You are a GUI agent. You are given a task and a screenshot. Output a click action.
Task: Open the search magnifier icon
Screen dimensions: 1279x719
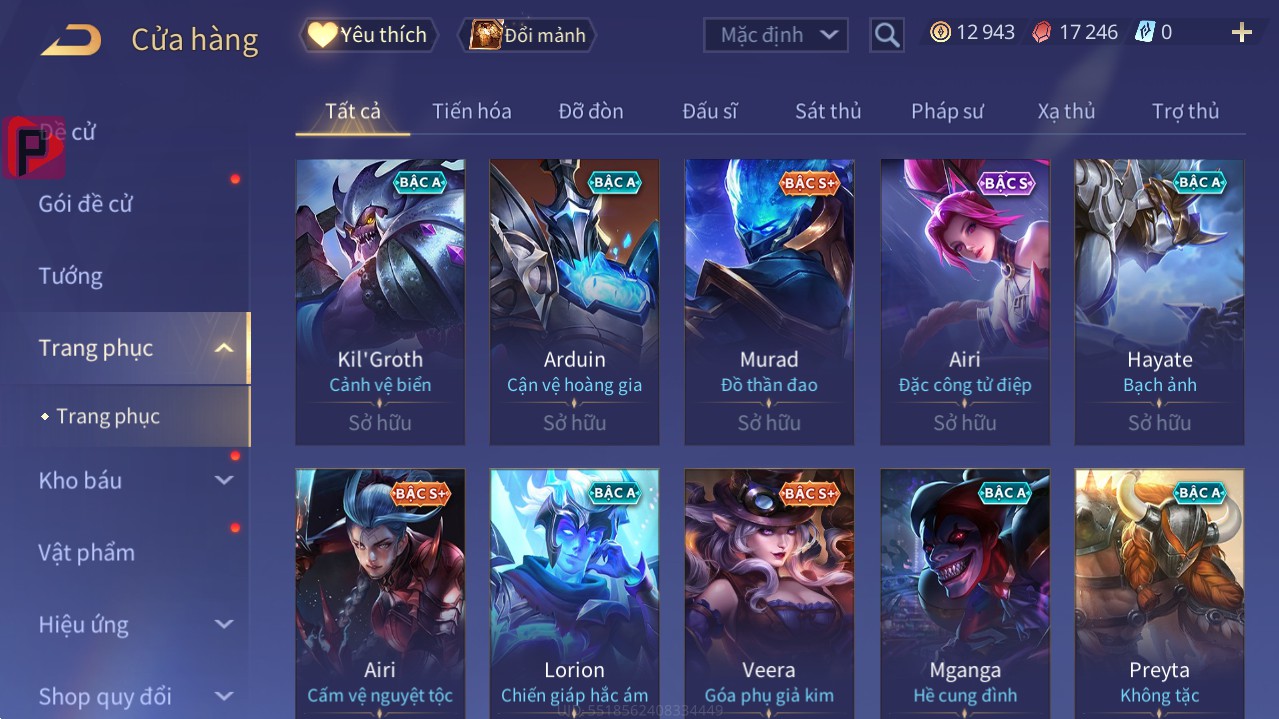887,35
